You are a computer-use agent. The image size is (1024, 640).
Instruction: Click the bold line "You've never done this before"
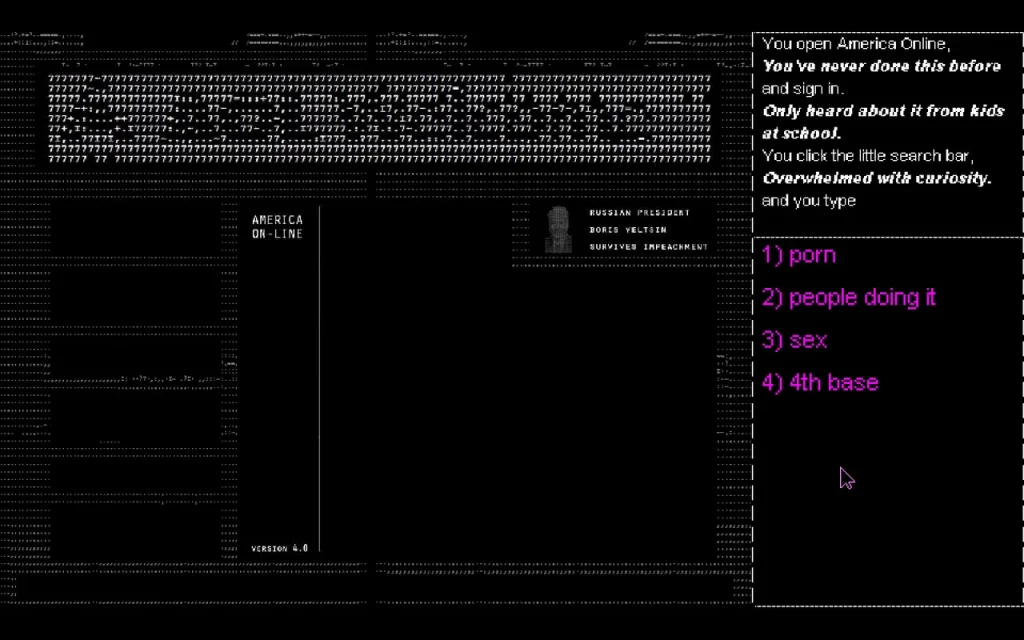point(881,67)
